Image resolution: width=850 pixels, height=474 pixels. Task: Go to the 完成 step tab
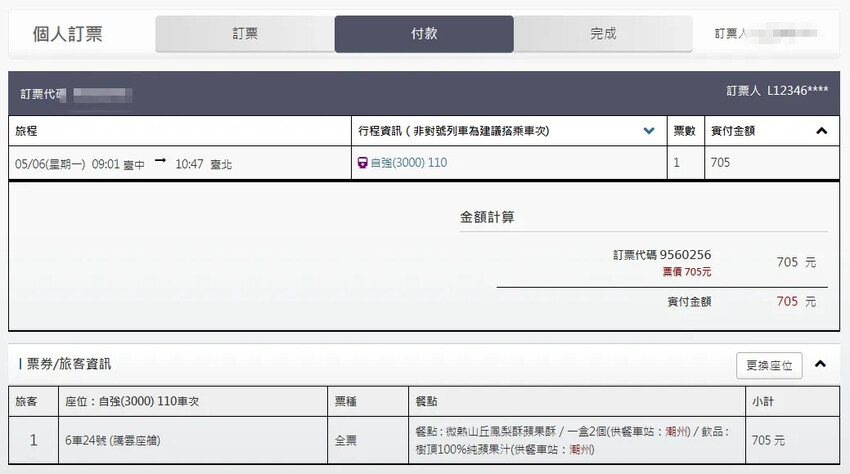click(x=603, y=34)
